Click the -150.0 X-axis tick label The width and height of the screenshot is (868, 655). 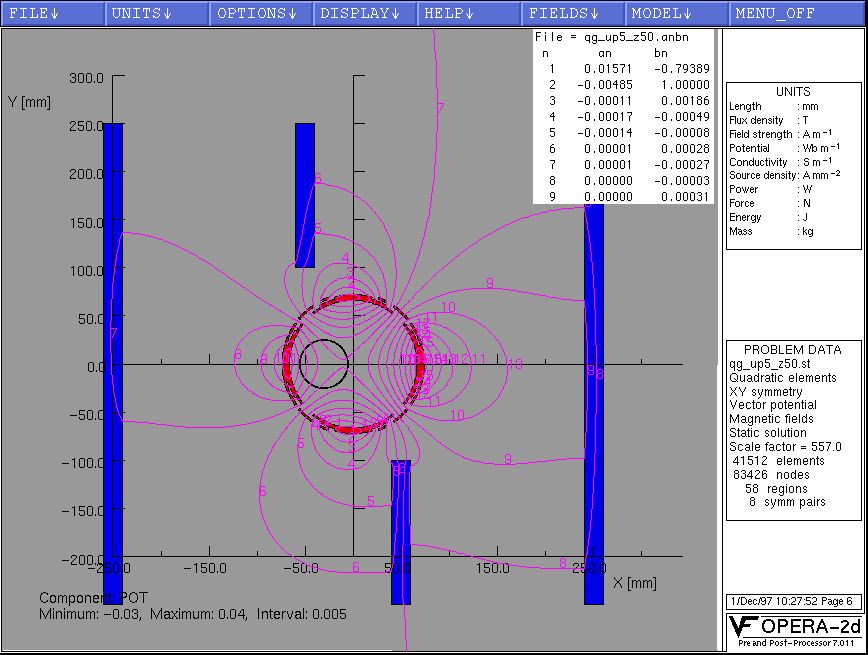(x=205, y=569)
